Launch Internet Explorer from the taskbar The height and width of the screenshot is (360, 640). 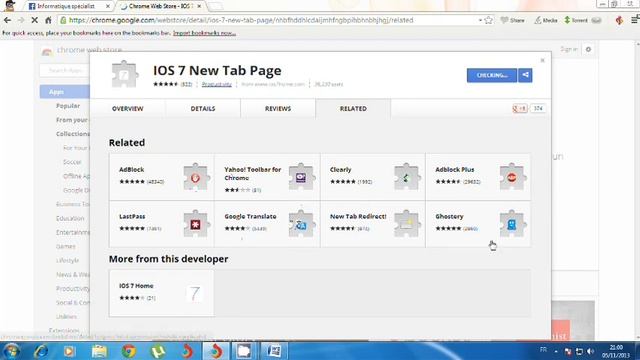tap(40, 351)
